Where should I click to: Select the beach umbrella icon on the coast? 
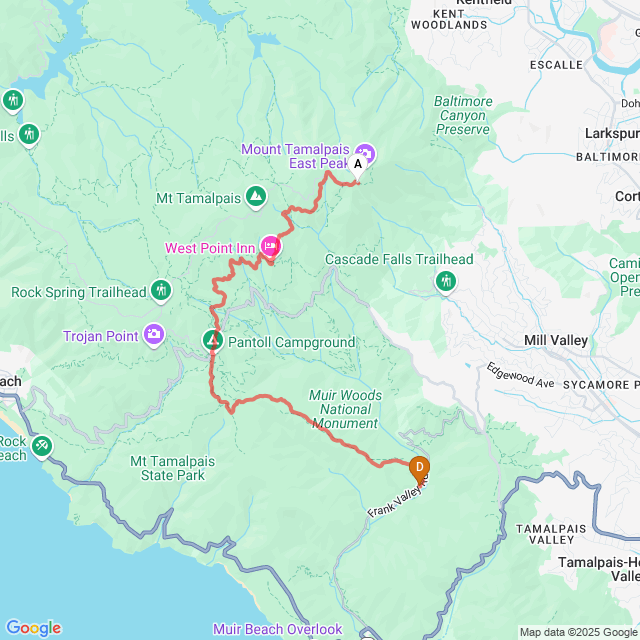tap(42, 447)
